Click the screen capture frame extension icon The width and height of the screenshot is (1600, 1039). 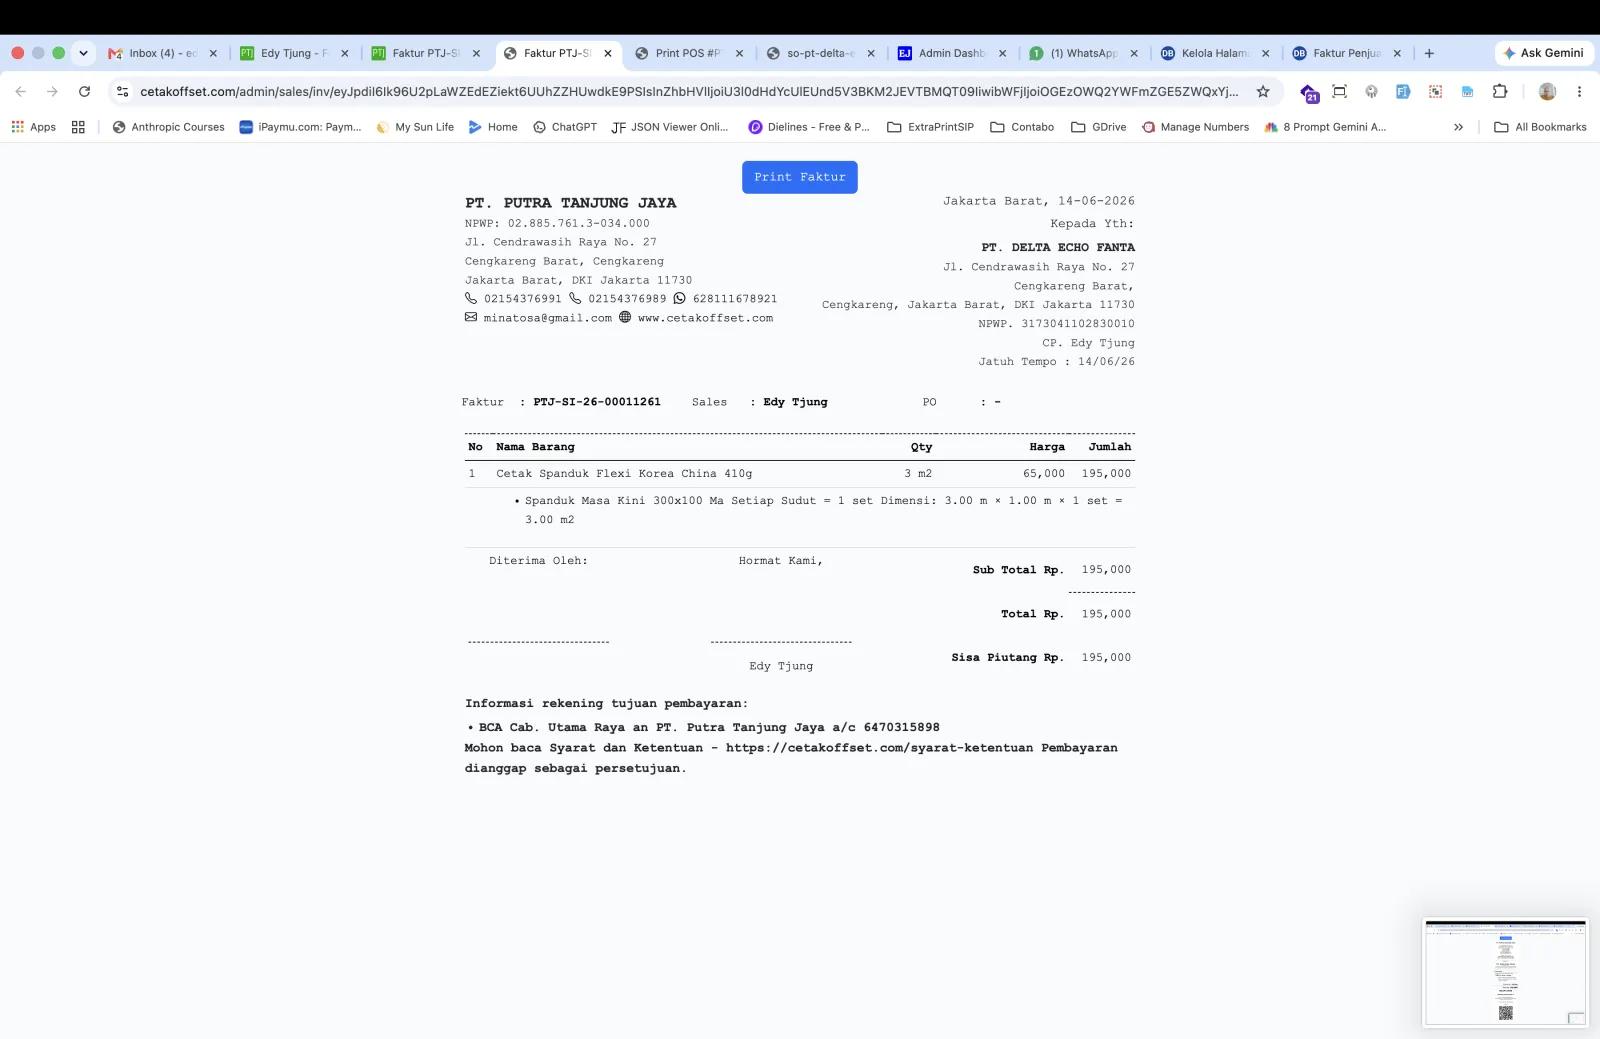click(1340, 92)
